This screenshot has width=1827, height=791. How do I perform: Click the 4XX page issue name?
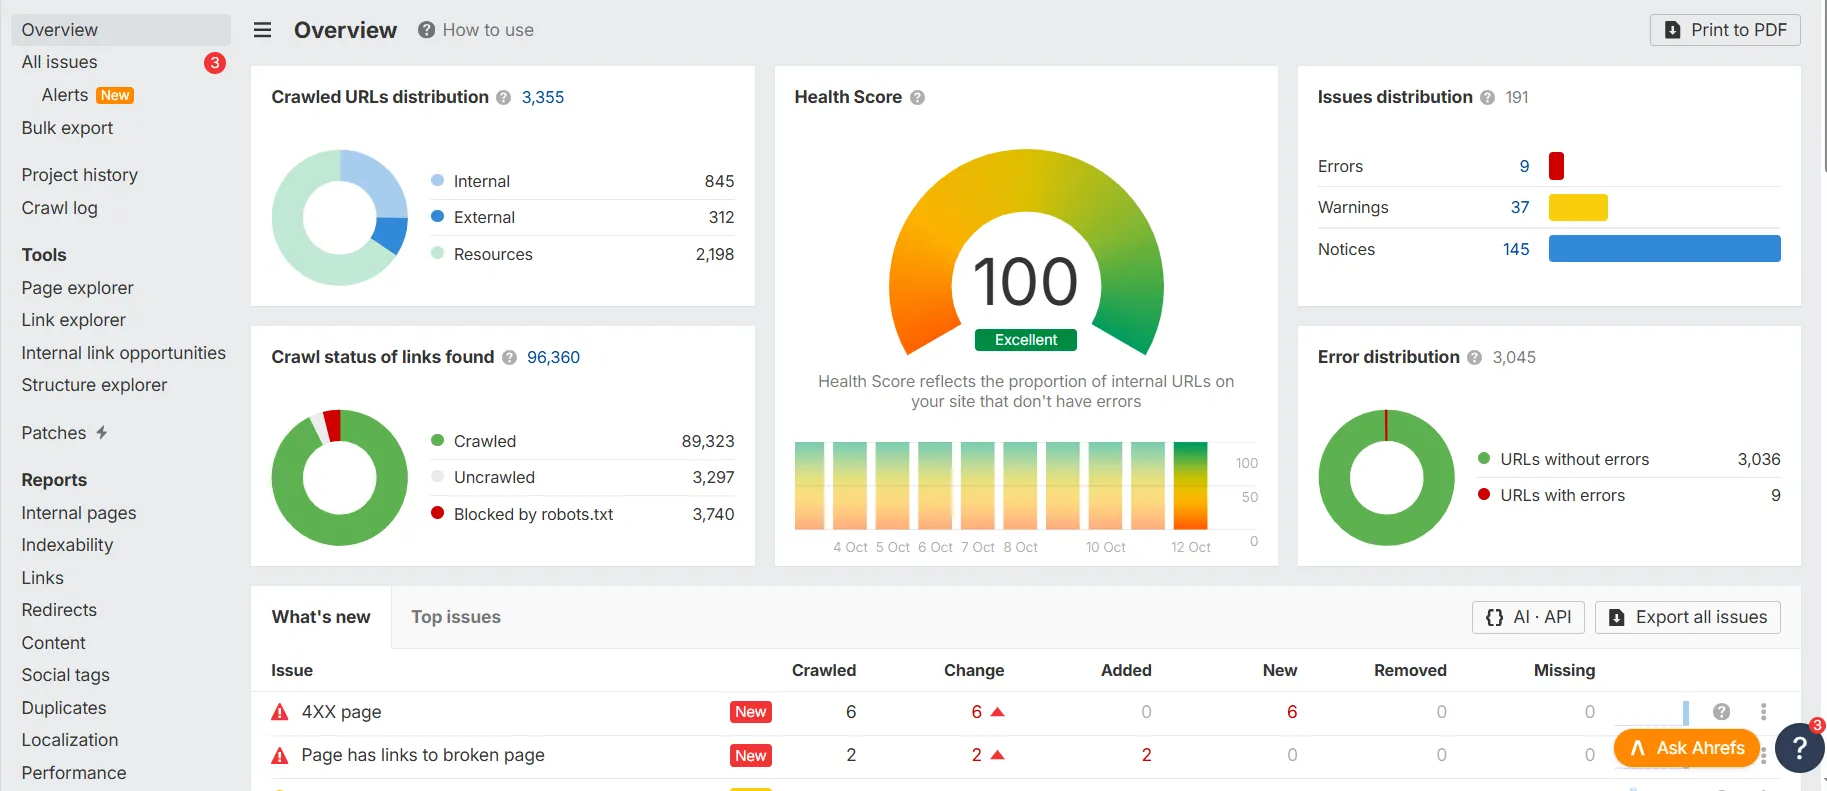coord(341,712)
